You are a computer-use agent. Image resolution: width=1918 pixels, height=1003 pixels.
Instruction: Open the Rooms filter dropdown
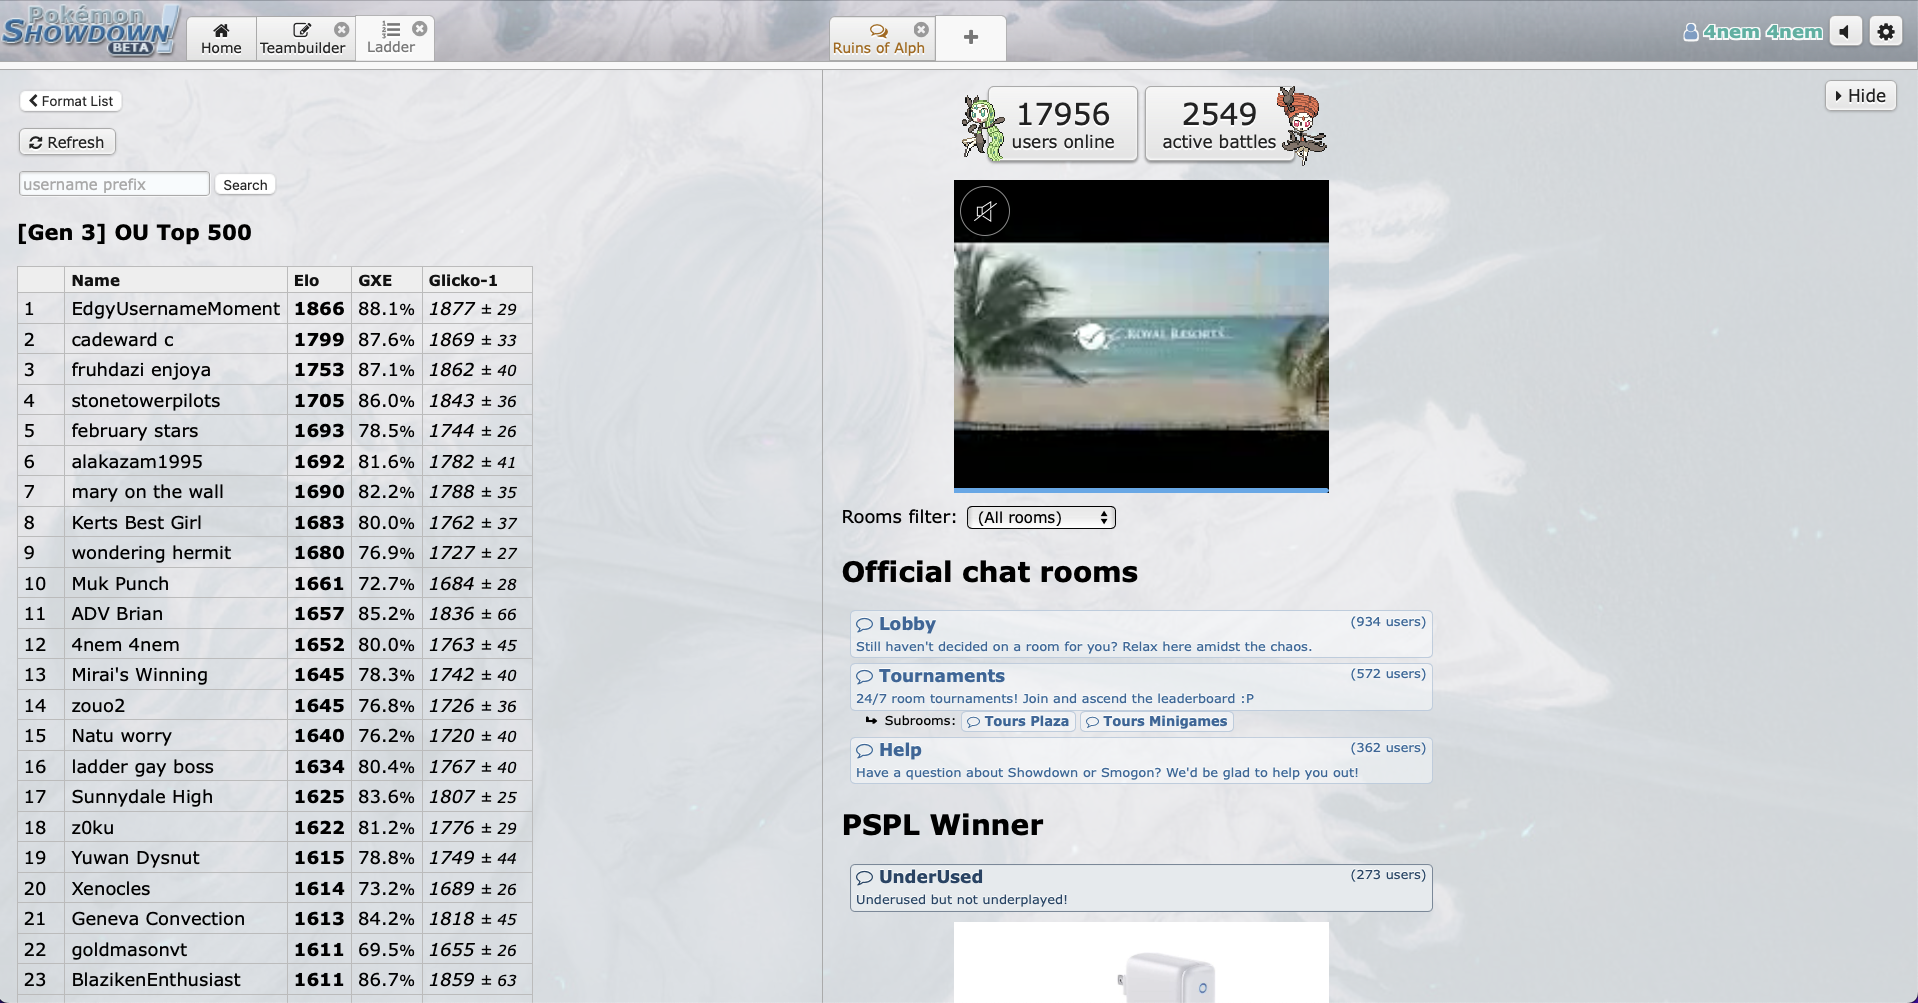[x=1041, y=517]
